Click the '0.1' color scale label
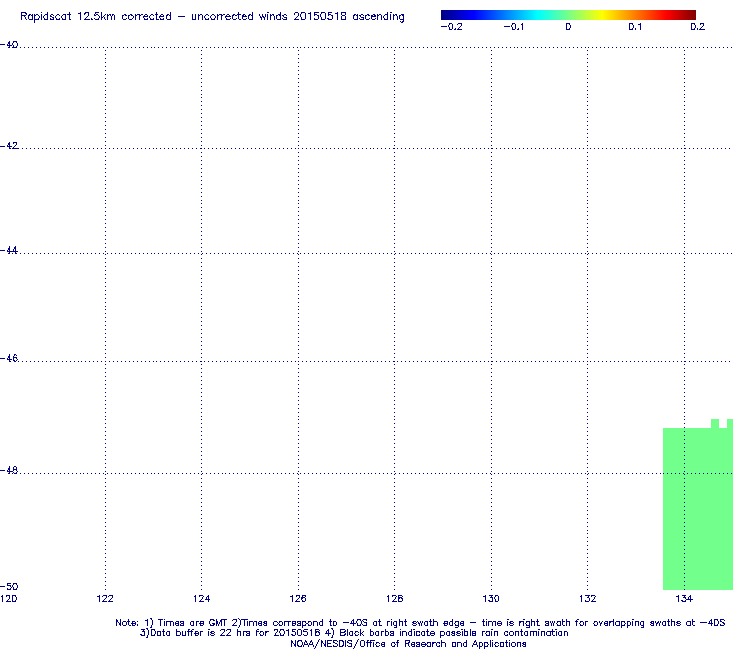 tap(635, 27)
